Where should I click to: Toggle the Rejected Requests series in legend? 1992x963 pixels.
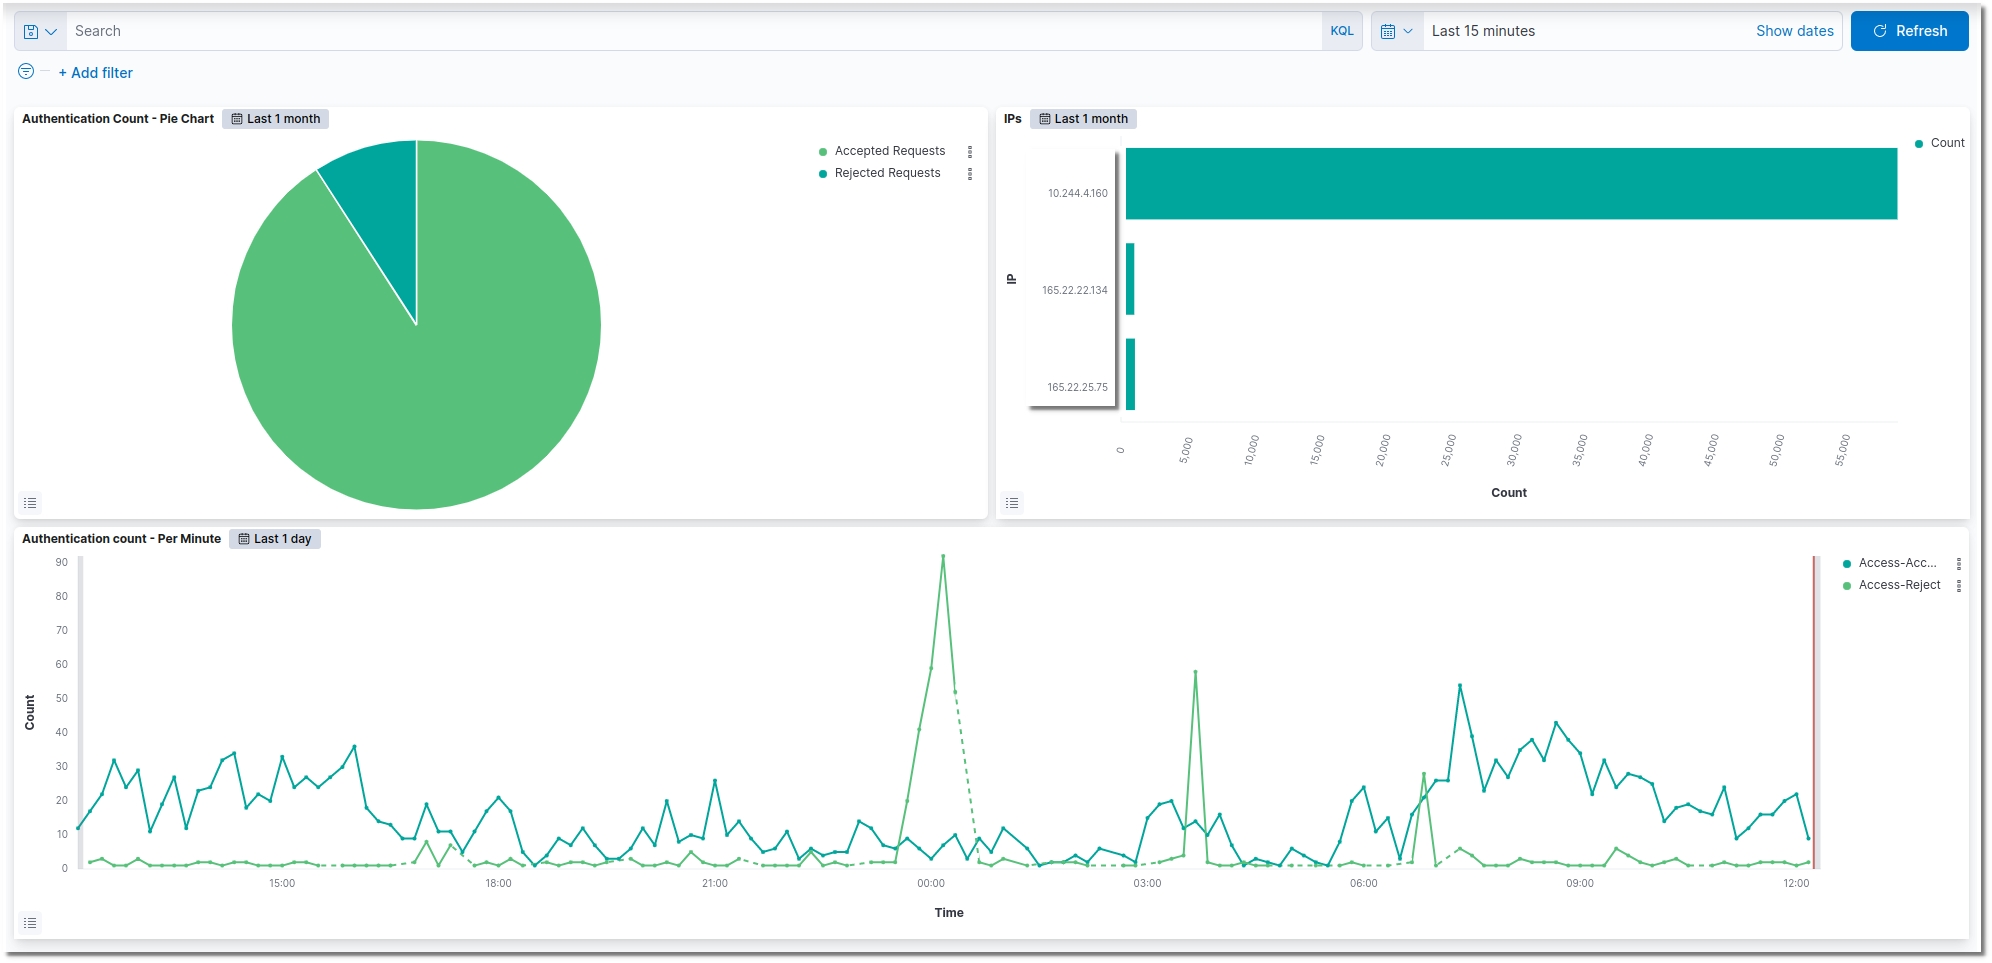[887, 173]
